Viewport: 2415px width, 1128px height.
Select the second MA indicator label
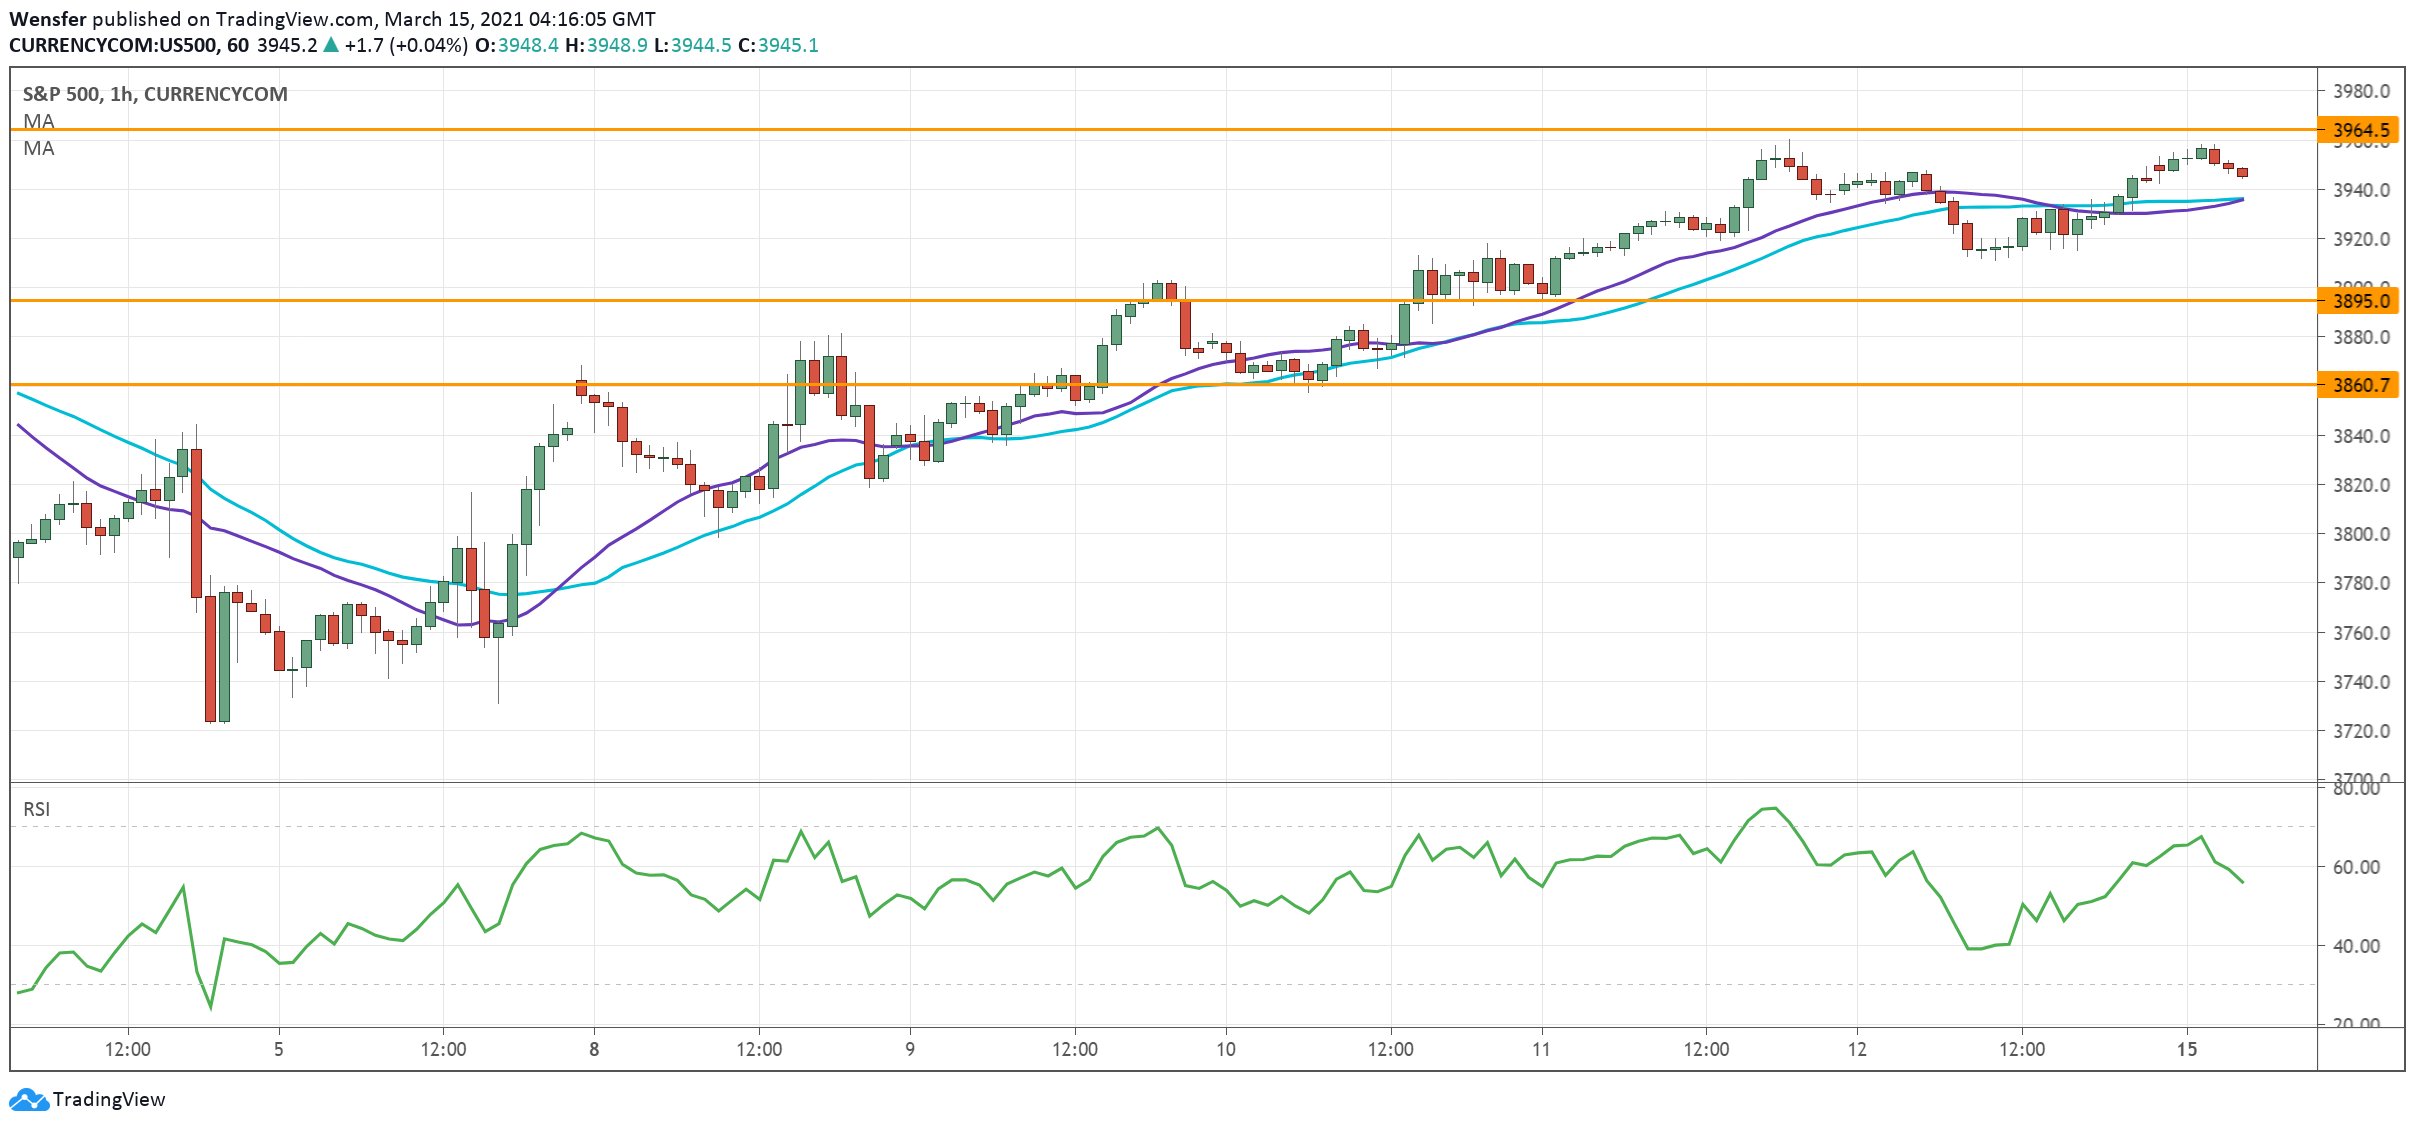coord(38,148)
